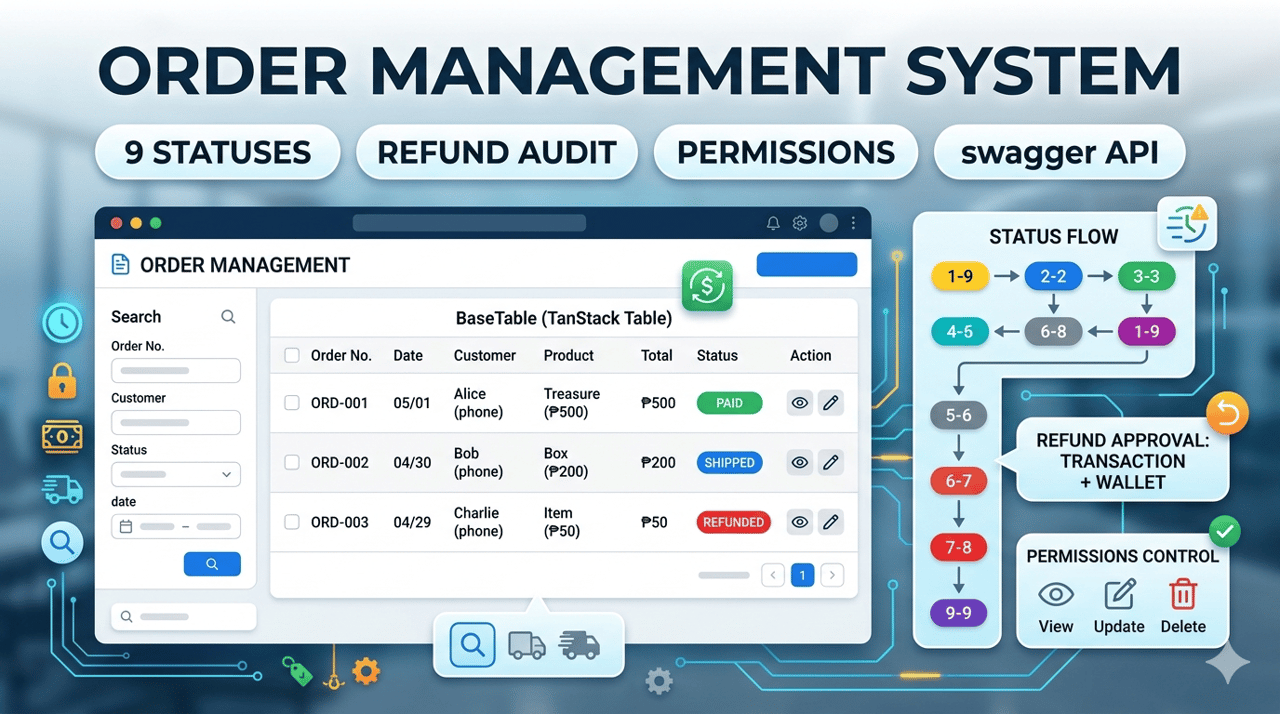Viewport: 1280px width, 714px height.
Task: Click the delivery truck icon in left sidebar
Action: tap(62, 490)
